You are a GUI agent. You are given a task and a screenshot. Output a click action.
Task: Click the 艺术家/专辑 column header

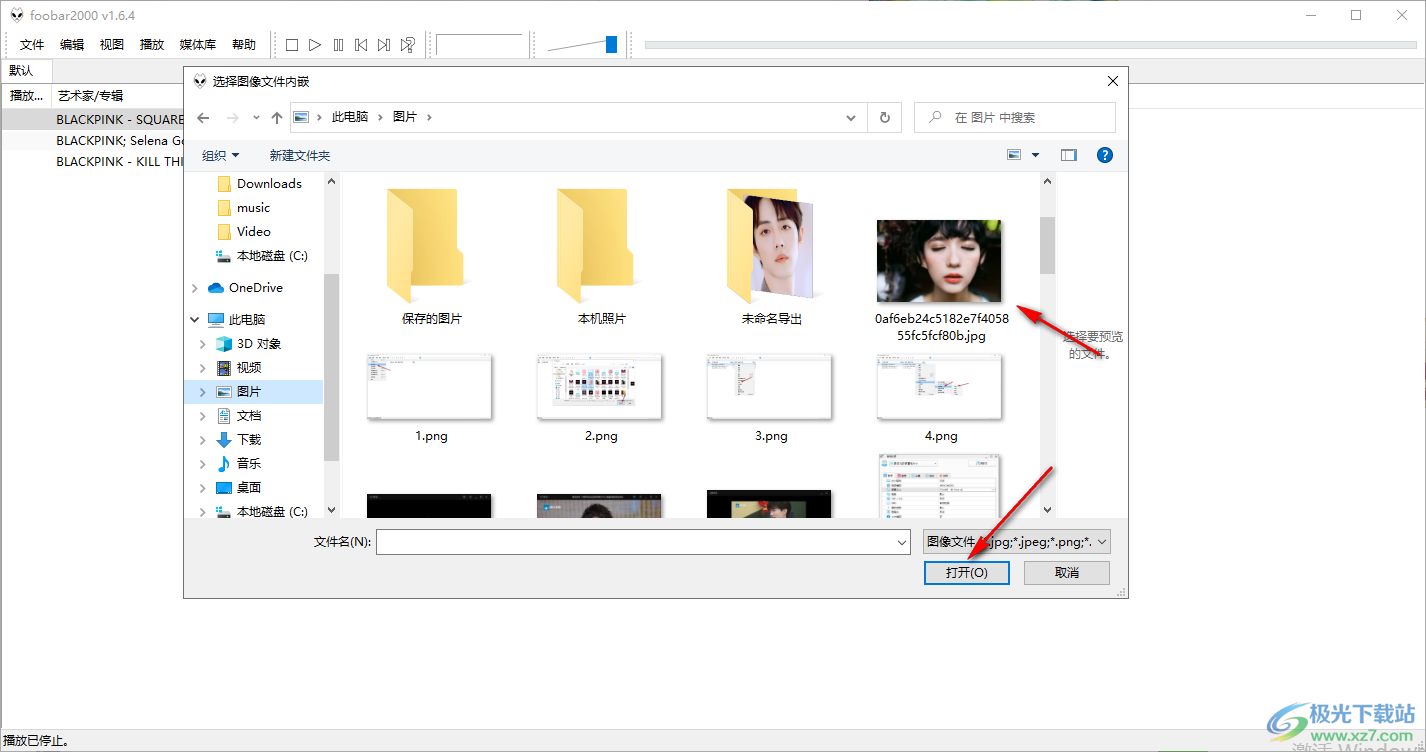point(91,96)
